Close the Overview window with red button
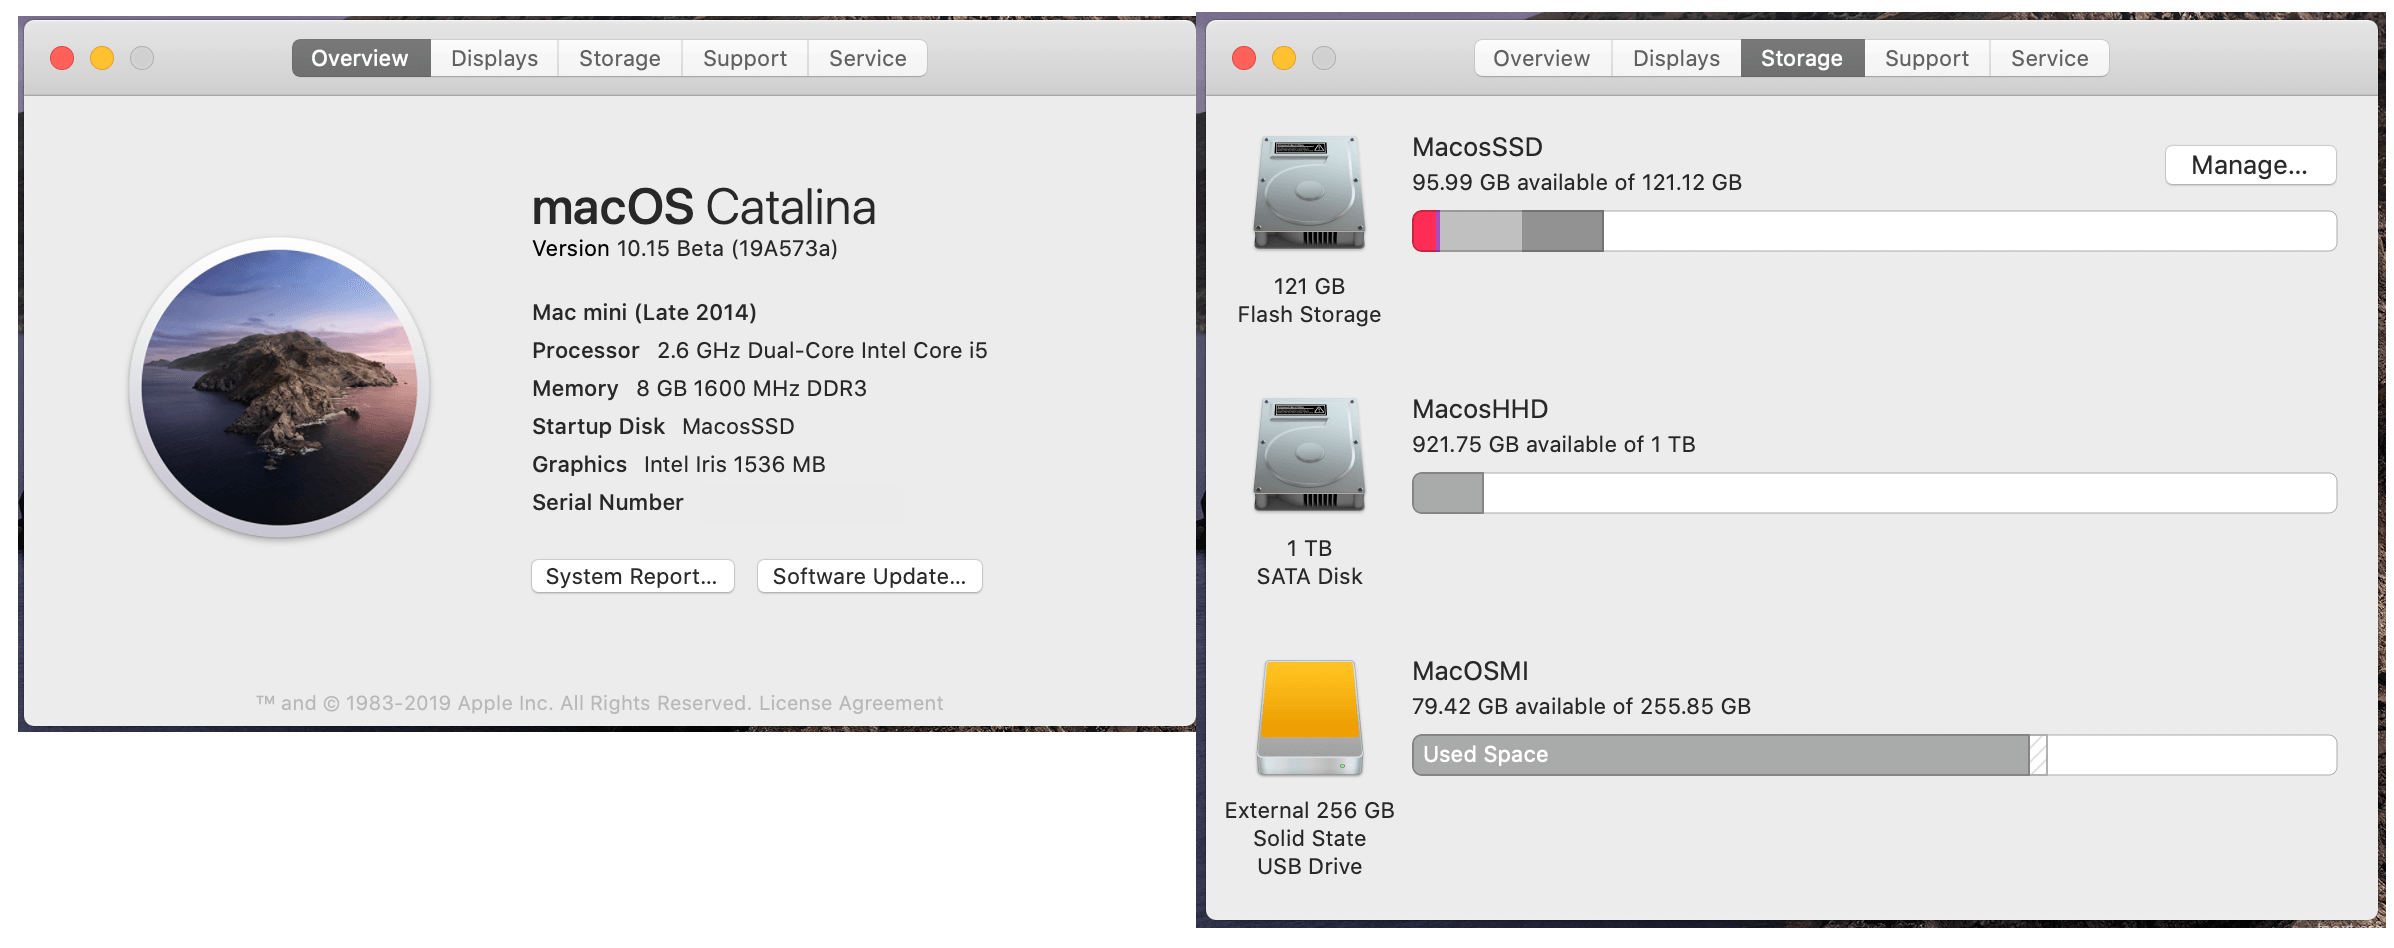Screen dimensions: 2394x948 coord(62,58)
